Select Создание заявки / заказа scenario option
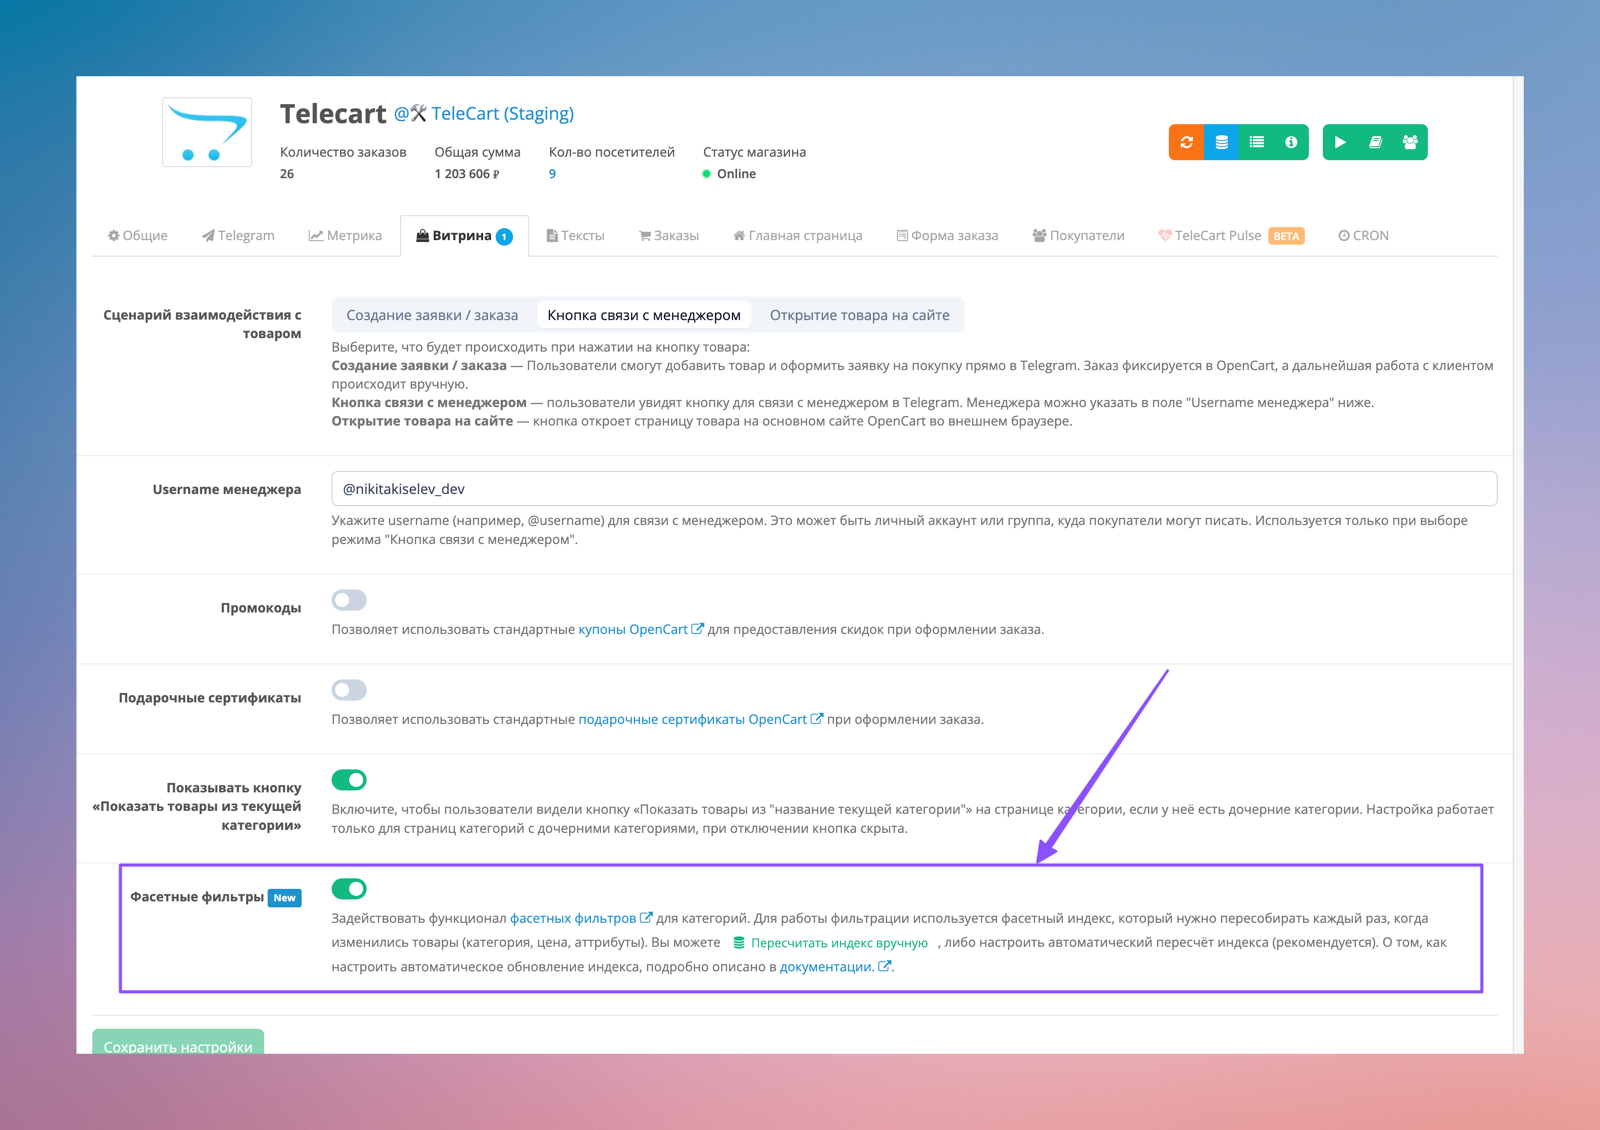Image resolution: width=1600 pixels, height=1130 pixels. (x=432, y=315)
